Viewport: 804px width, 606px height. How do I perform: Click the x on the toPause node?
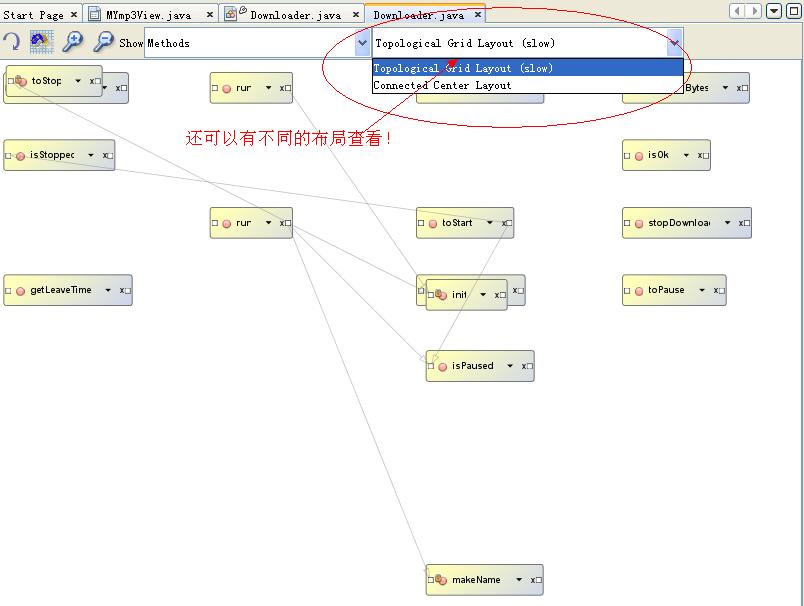point(716,290)
